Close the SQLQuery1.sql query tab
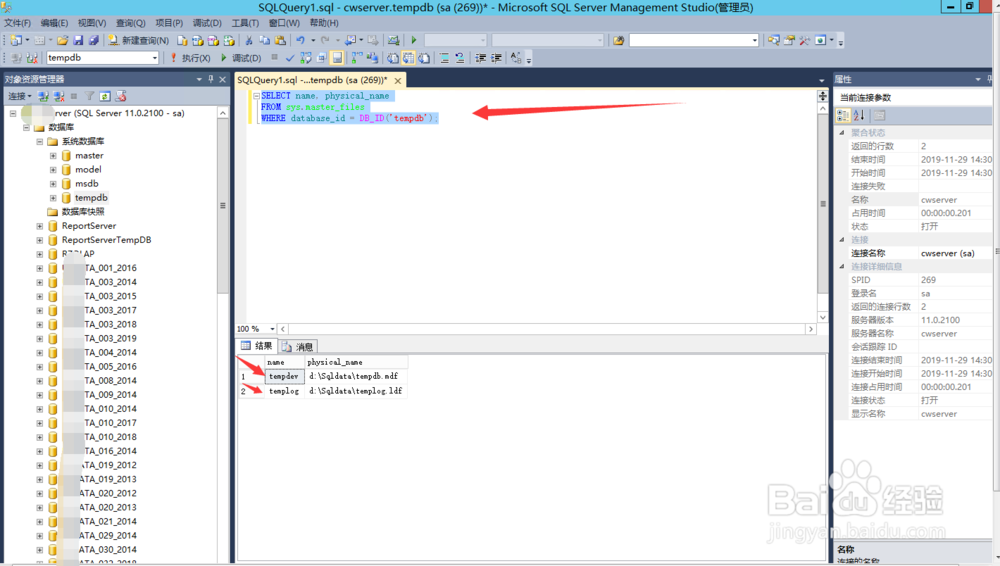1000x566 pixels. click(398, 81)
